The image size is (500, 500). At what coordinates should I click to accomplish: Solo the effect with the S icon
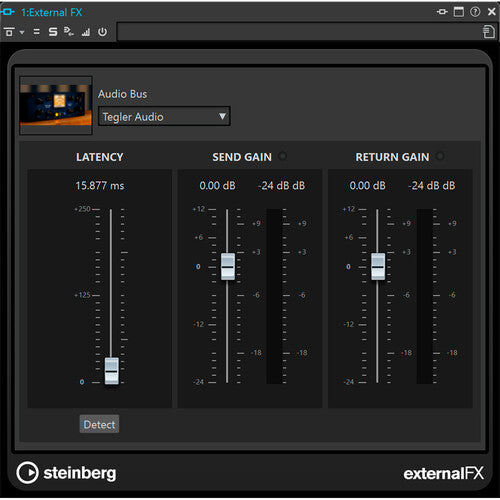tap(53, 32)
